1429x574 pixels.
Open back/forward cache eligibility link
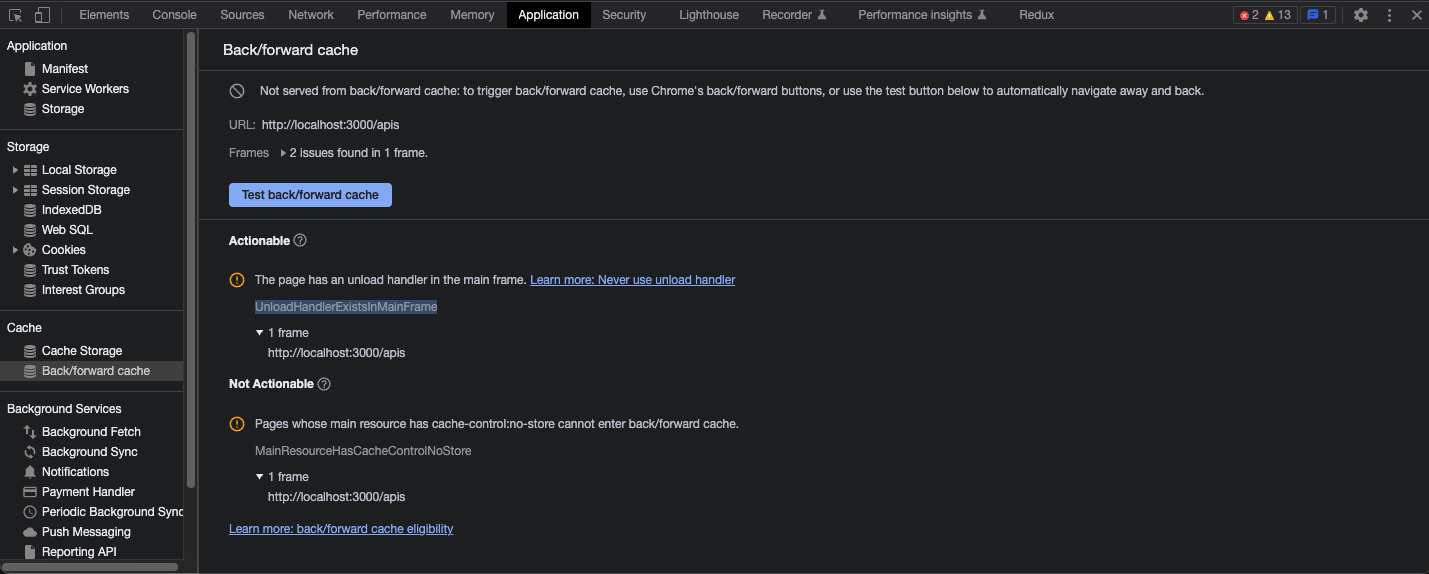pyautogui.click(x=341, y=529)
